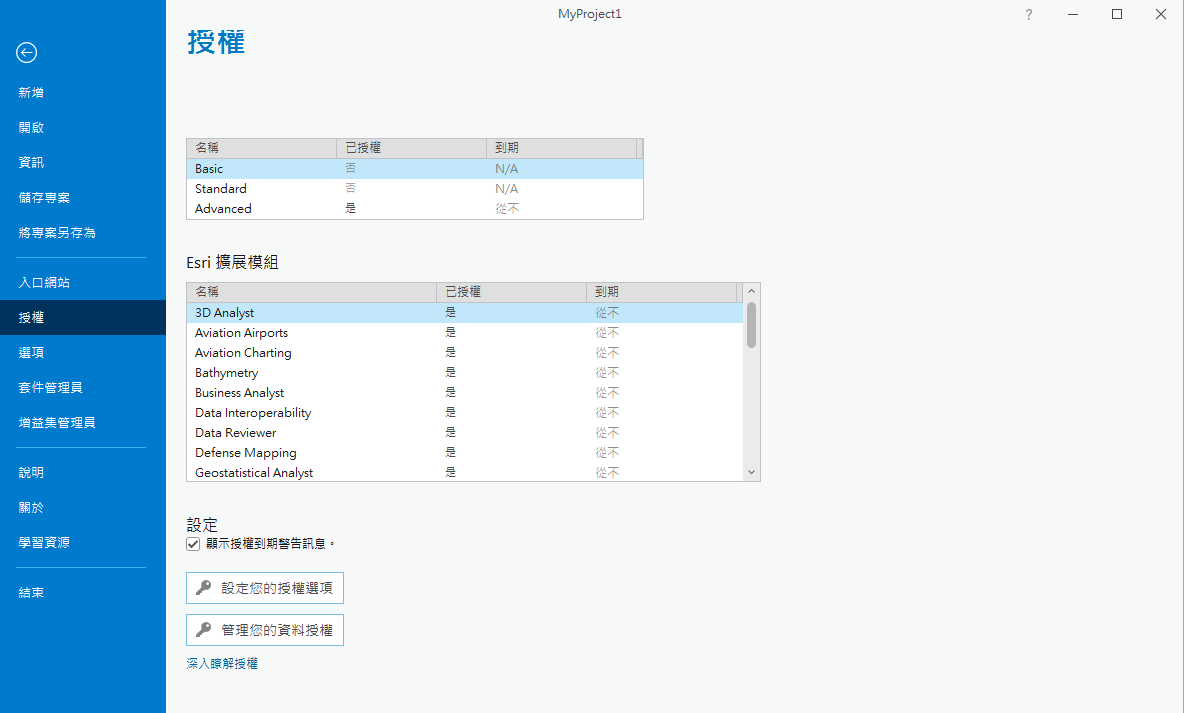Select the Business Analyst row
Image resolution: width=1184 pixels, height=713 pixels.
tap(465, 393)
